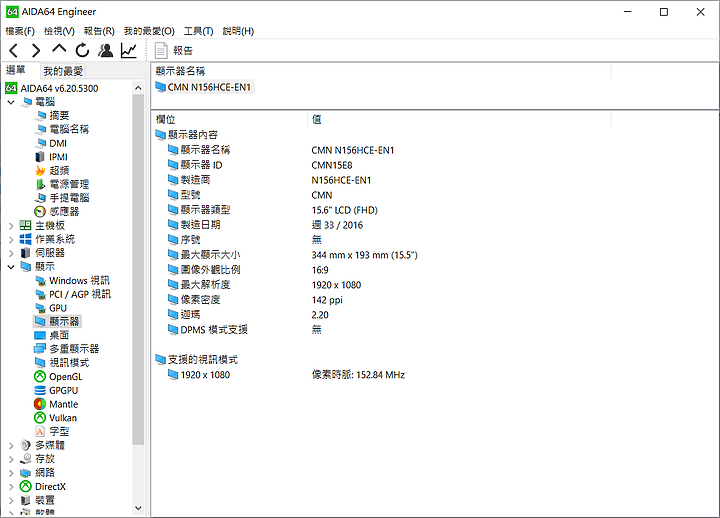Click the 桌面 desktop icon
This screenshot has width=720, height=518.
coord(40,336)
